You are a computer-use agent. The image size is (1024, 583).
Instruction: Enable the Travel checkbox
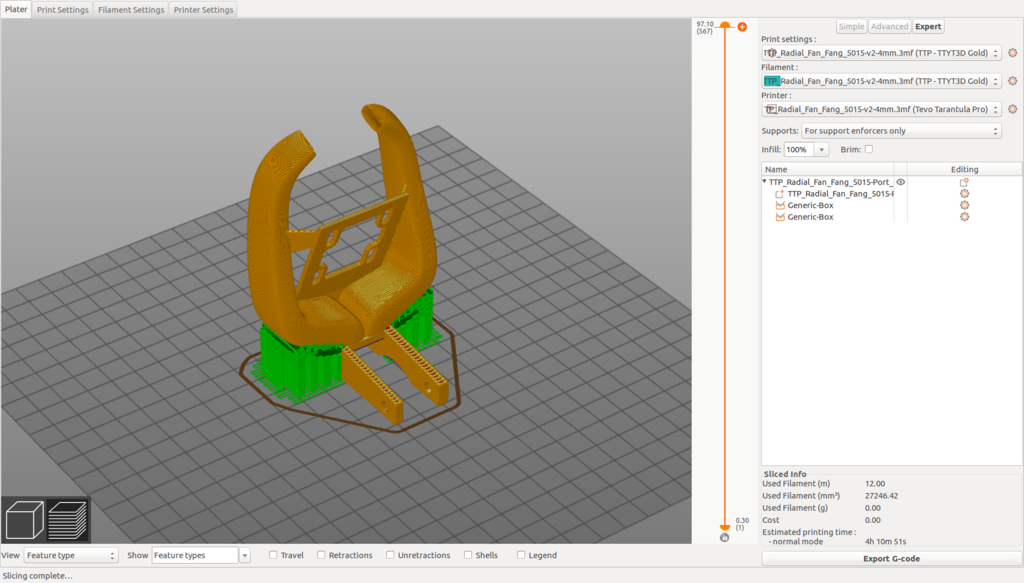273,555
